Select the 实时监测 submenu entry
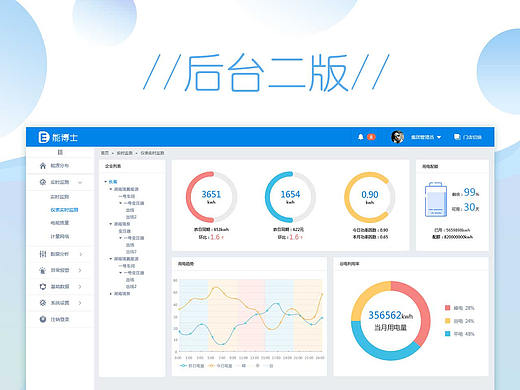 click(x=60, y=197)
